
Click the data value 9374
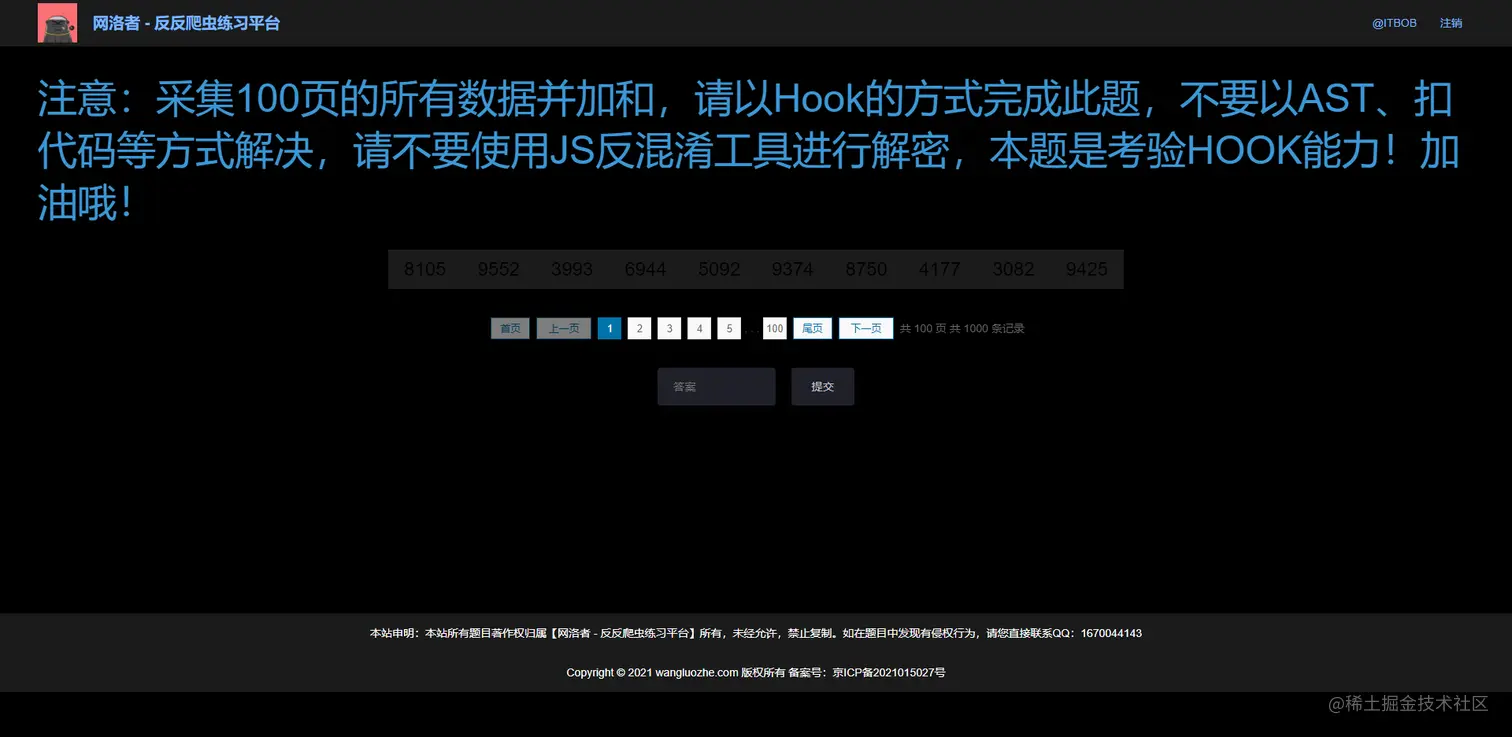click(x=793, y=269)
